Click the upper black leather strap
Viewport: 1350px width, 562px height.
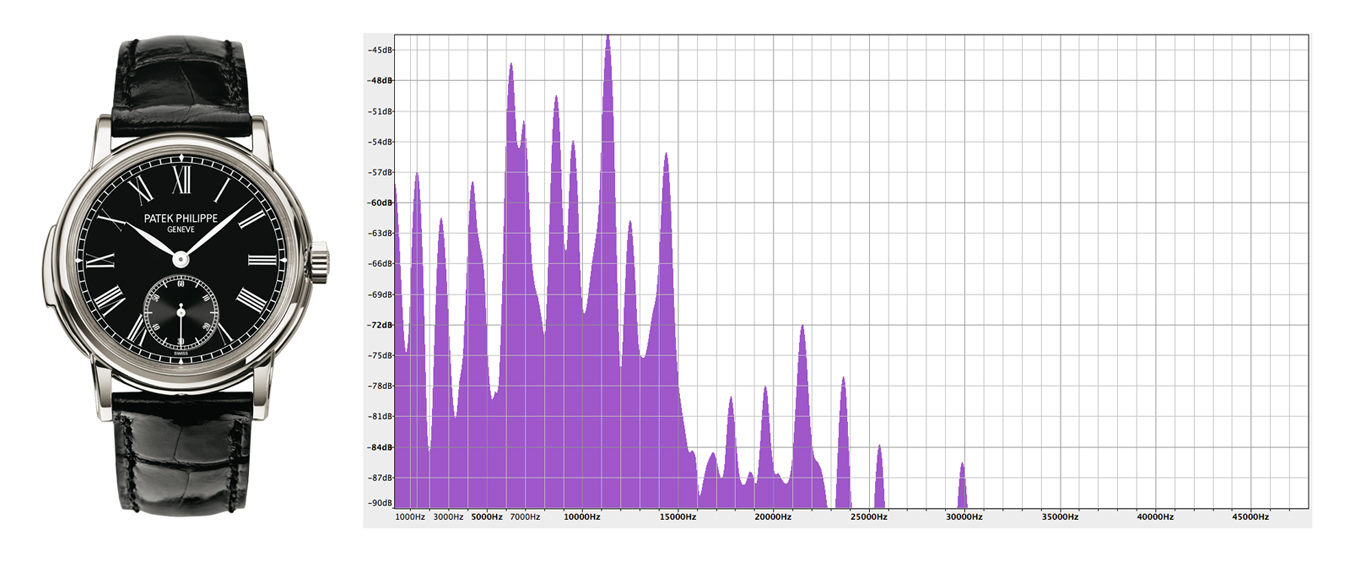(x=181, y=86)
